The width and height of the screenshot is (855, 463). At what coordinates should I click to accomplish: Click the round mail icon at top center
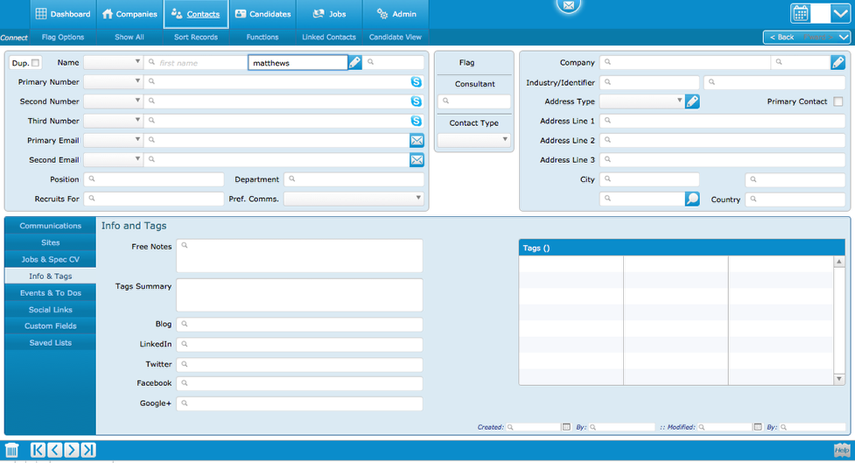568,6
